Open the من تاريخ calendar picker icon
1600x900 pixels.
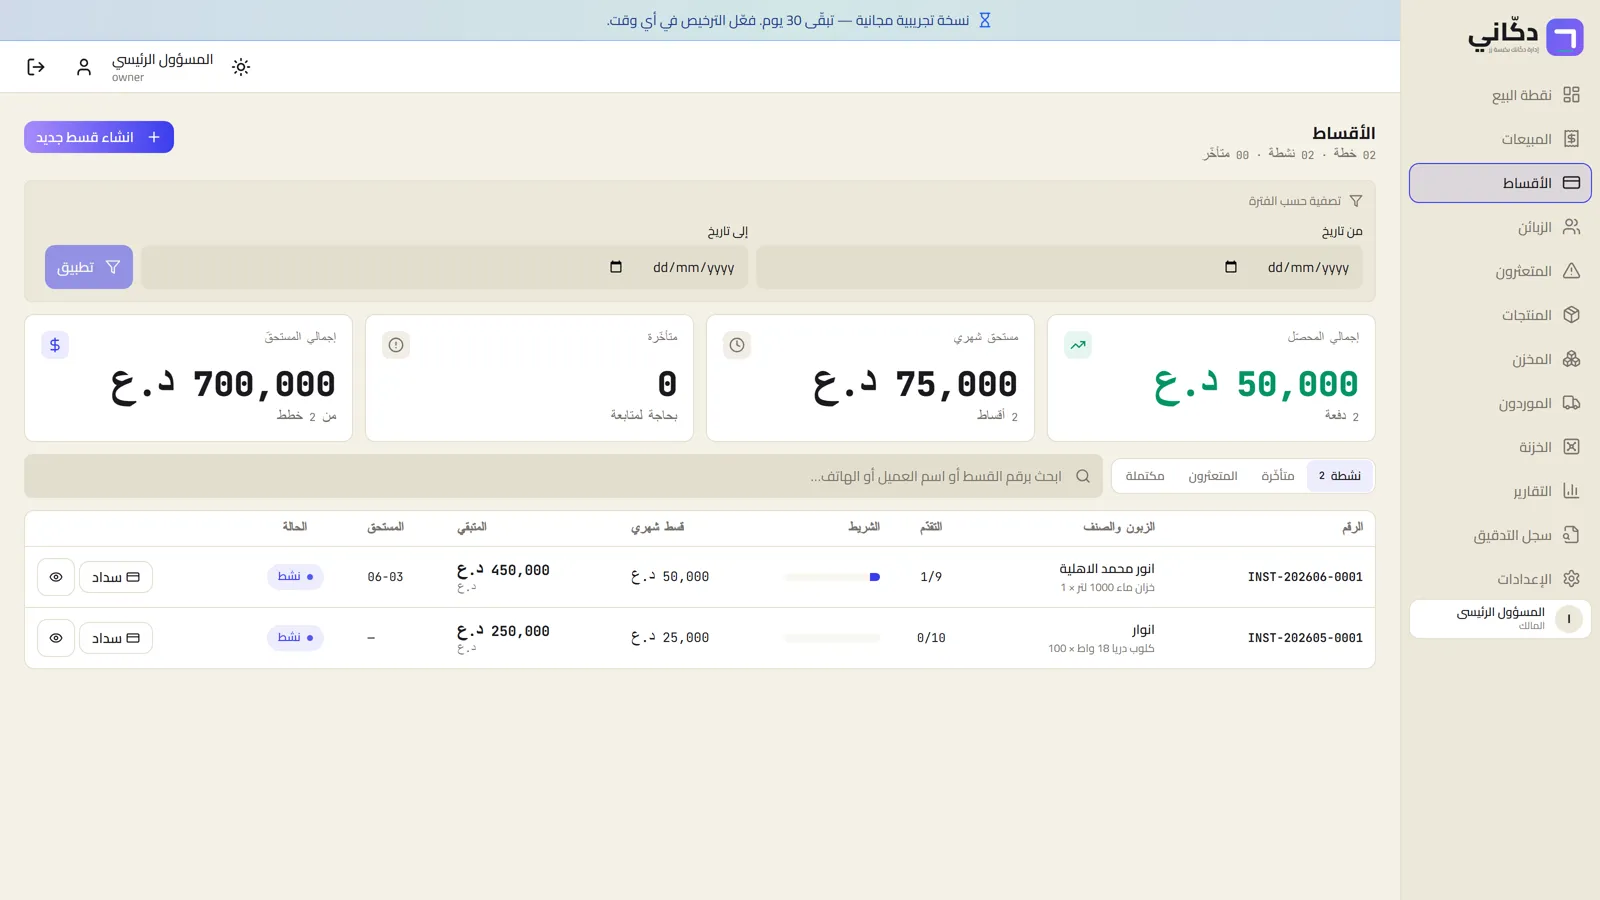[x=1231, y=267]
